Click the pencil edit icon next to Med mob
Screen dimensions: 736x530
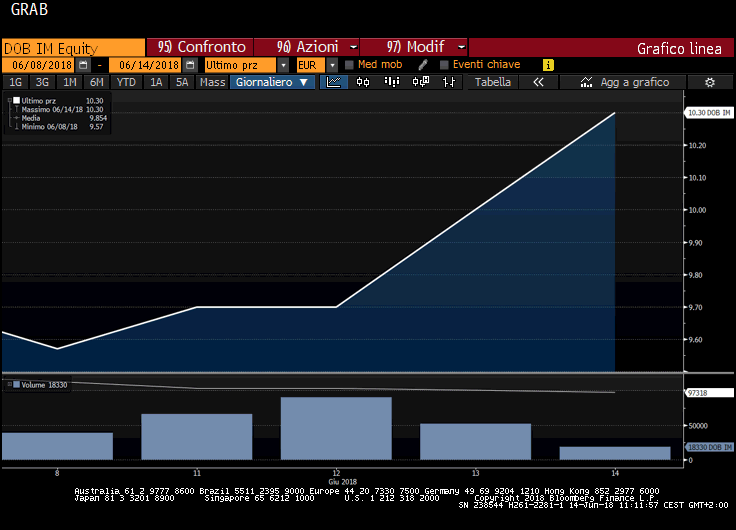coord(423,65)
